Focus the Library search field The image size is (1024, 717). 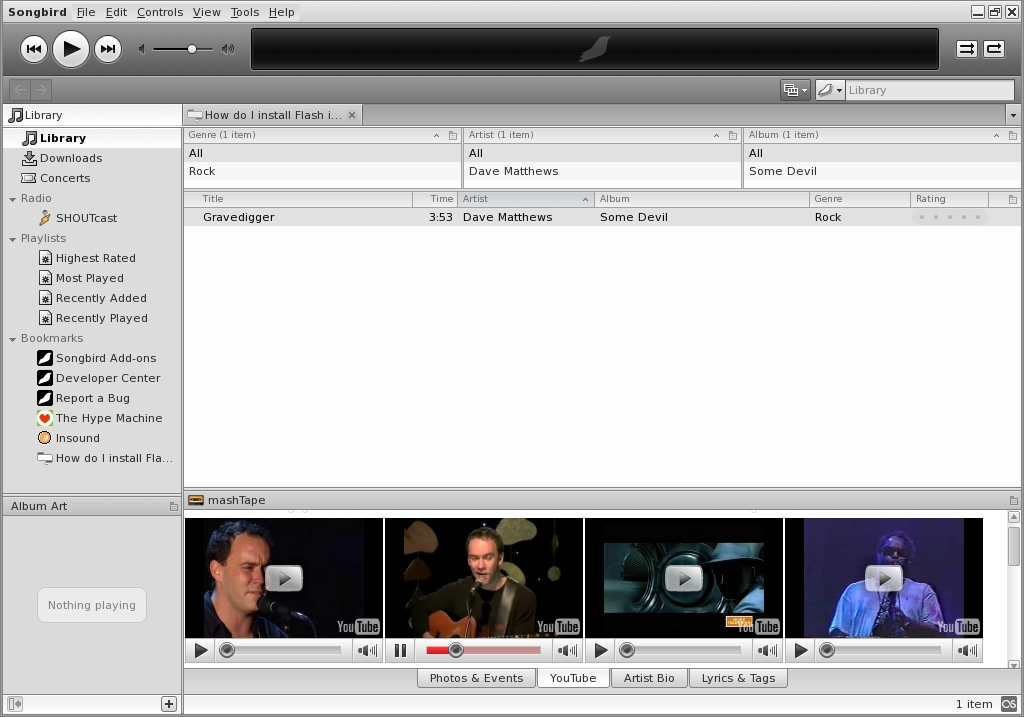930,90
